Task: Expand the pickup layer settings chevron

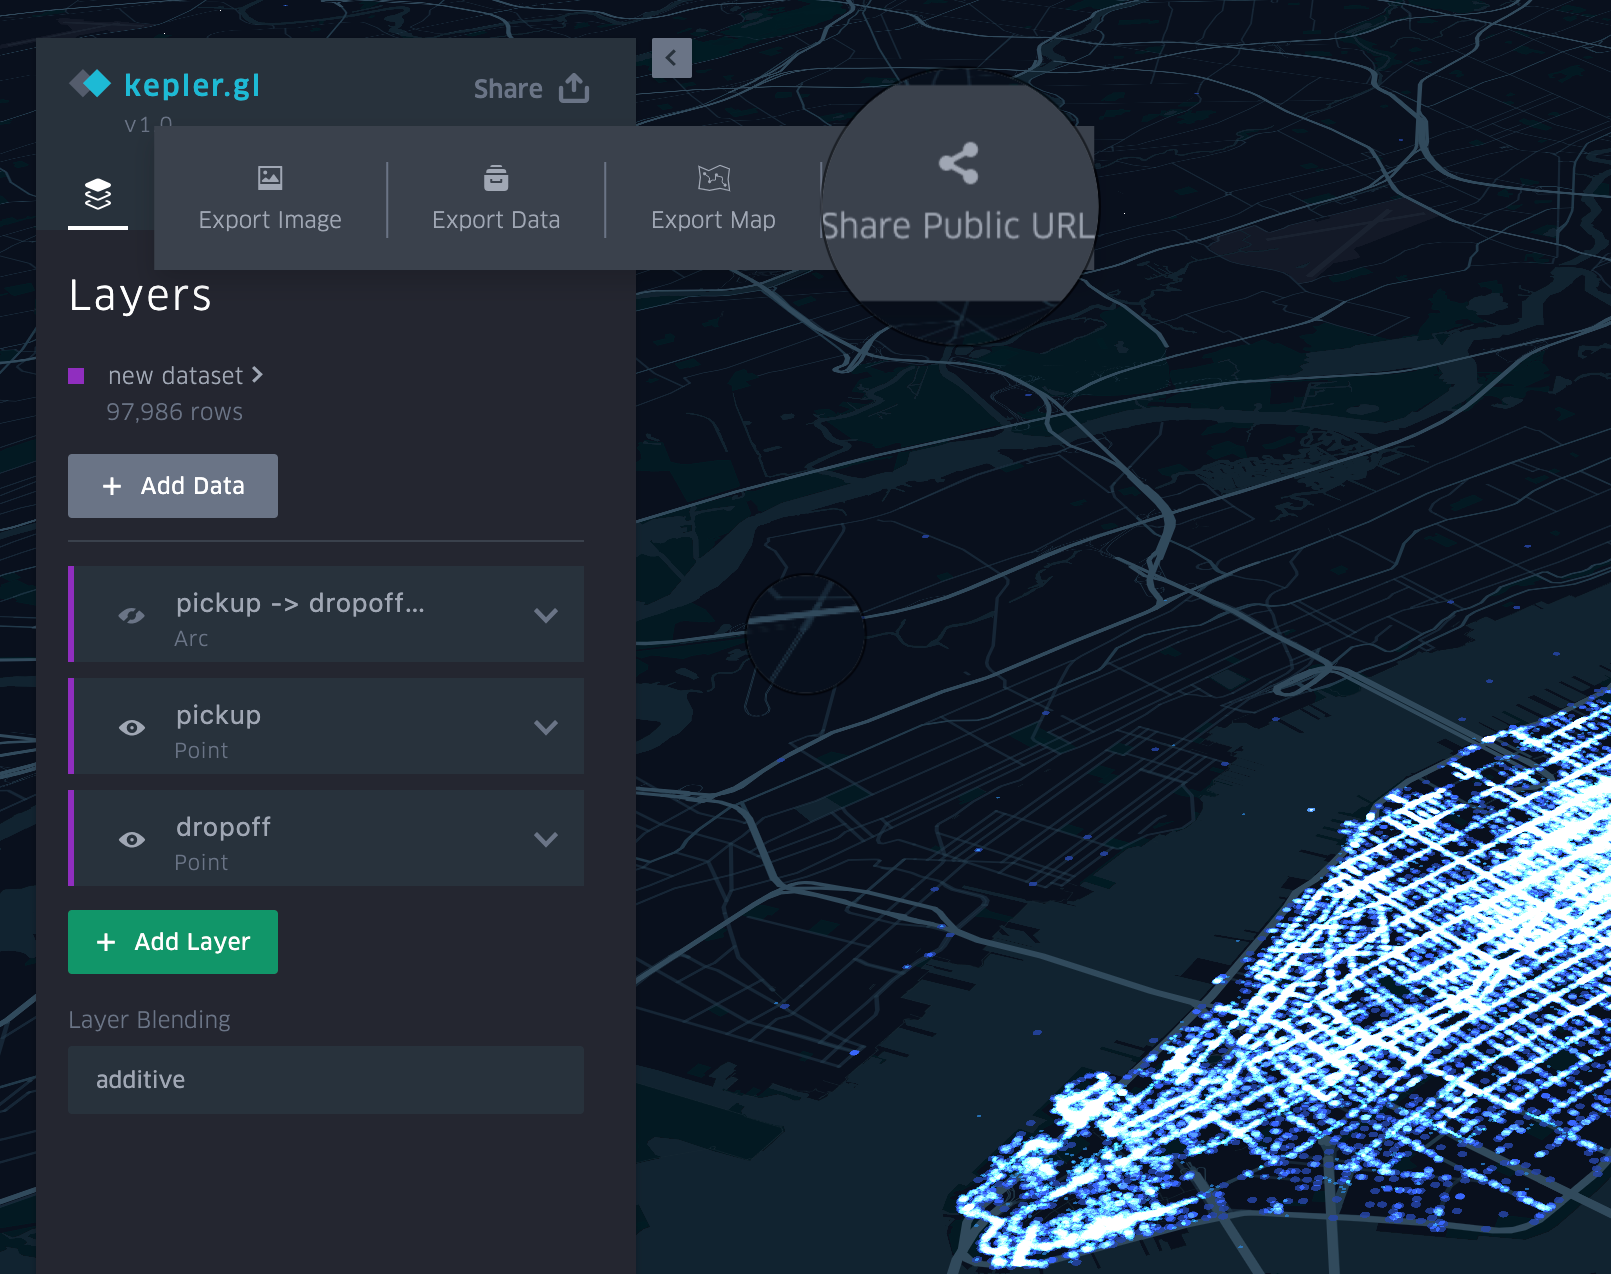Action: (547, 727)
